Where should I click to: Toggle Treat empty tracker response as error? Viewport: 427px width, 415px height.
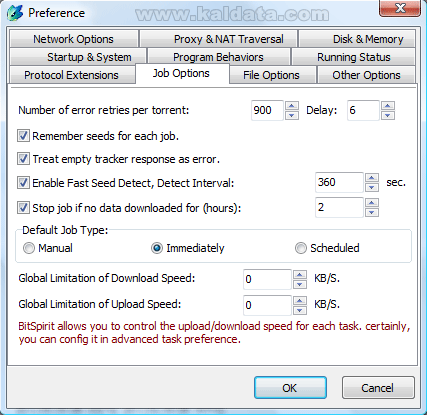23,159
